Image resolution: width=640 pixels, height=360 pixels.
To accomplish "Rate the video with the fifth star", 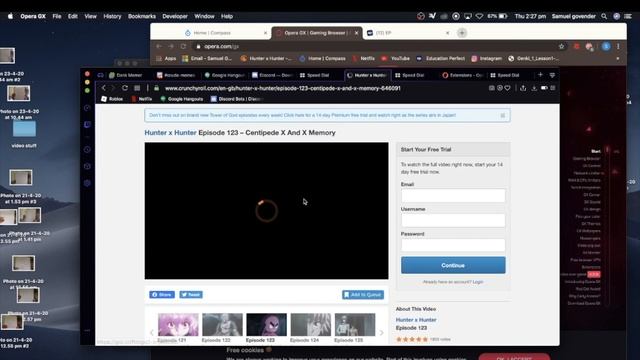I will coord(425,339).
